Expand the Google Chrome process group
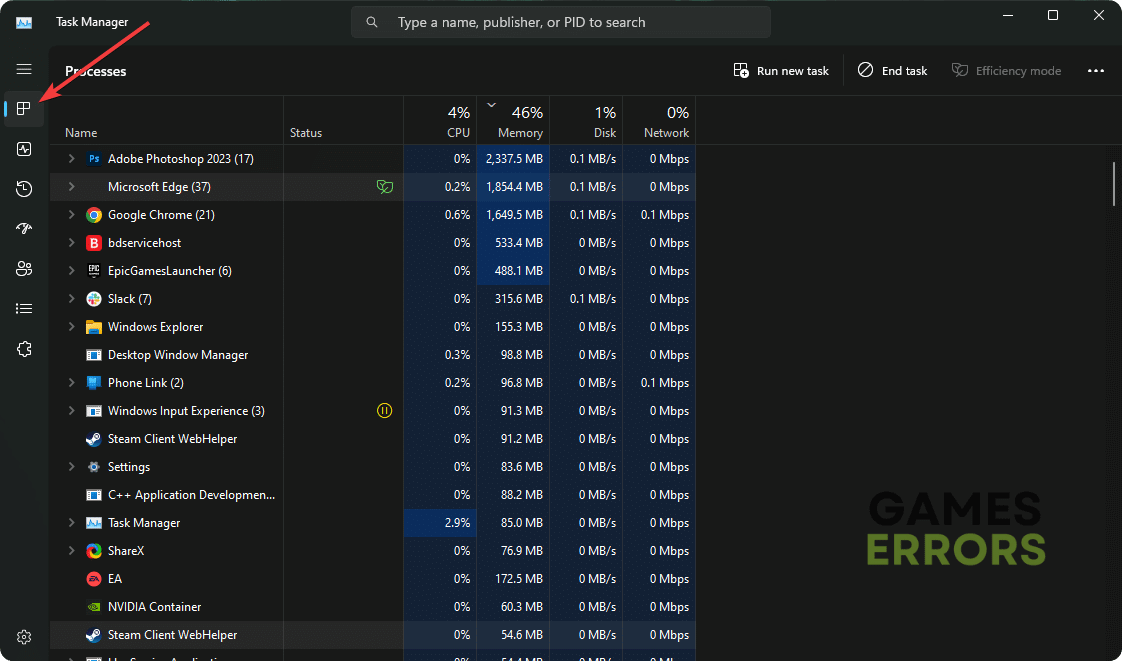1122x661 pixels. pos(71,215)
